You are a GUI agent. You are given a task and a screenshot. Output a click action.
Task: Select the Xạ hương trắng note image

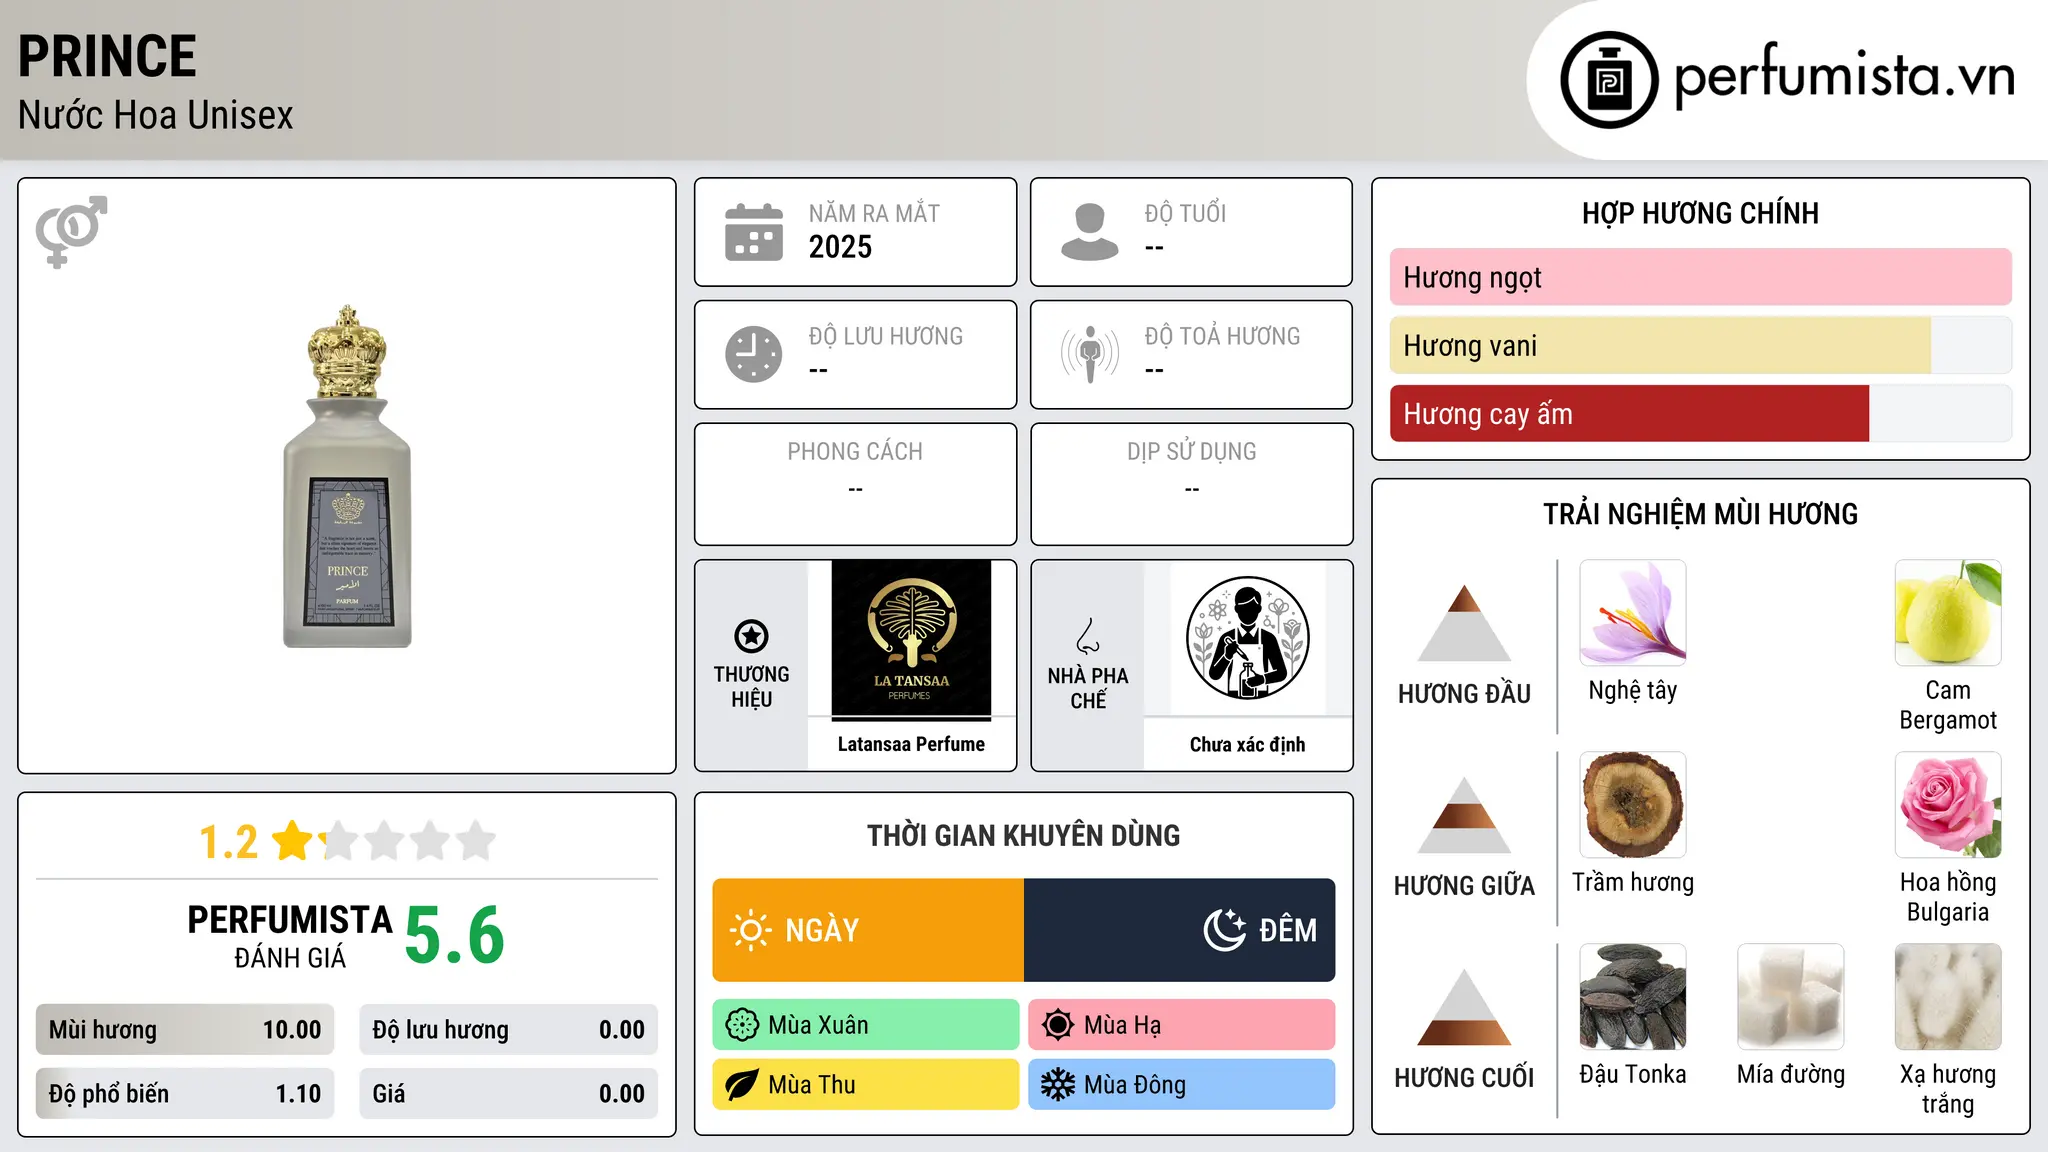coord(1948,997)
